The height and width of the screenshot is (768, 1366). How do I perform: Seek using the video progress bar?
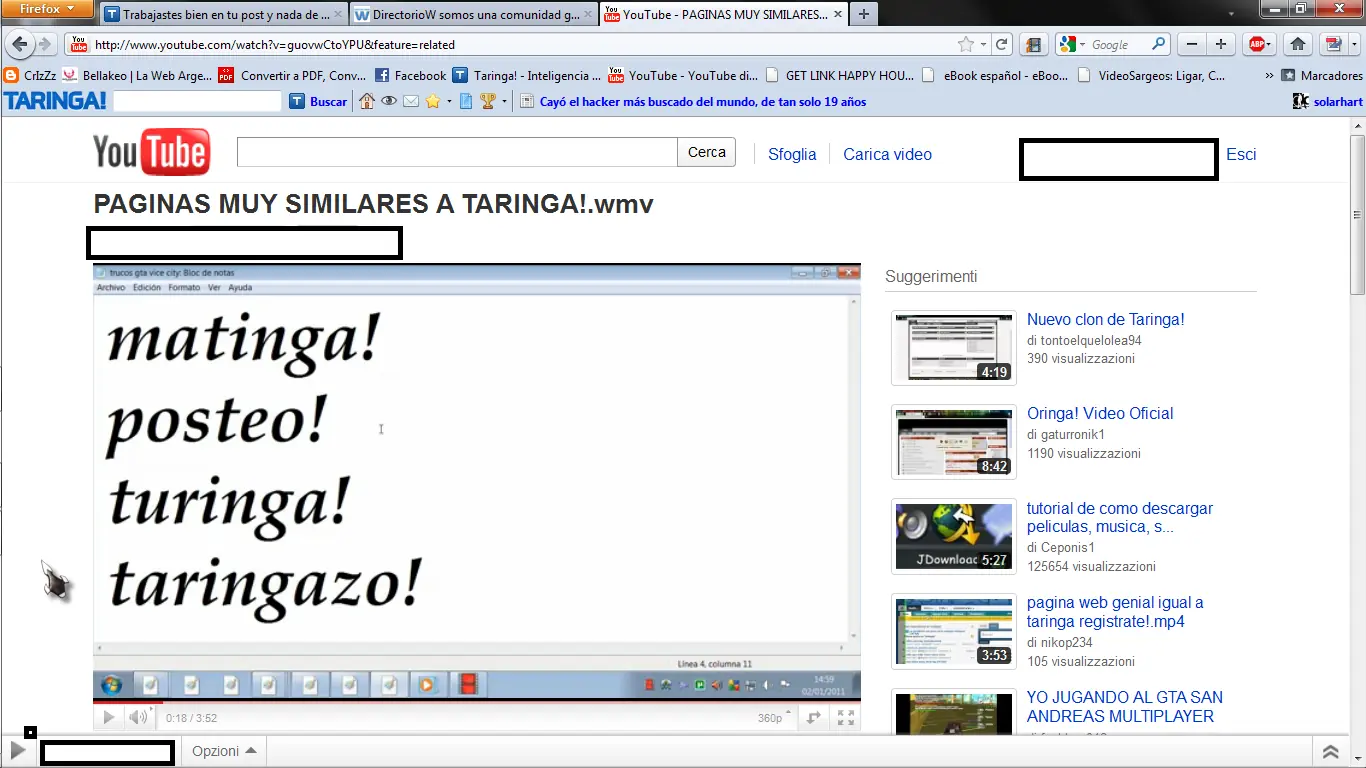(x=477, y=701)
